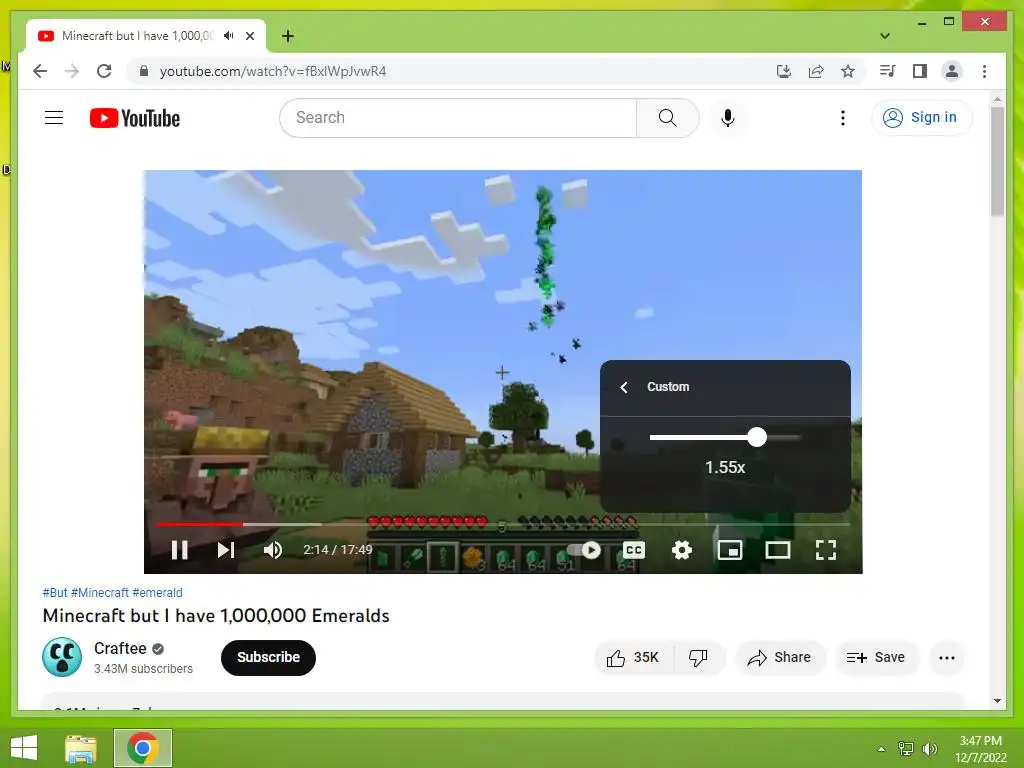Viewport: 1024px width, 768px height.
Task: Share this video
Action: (x=780, y=658)
